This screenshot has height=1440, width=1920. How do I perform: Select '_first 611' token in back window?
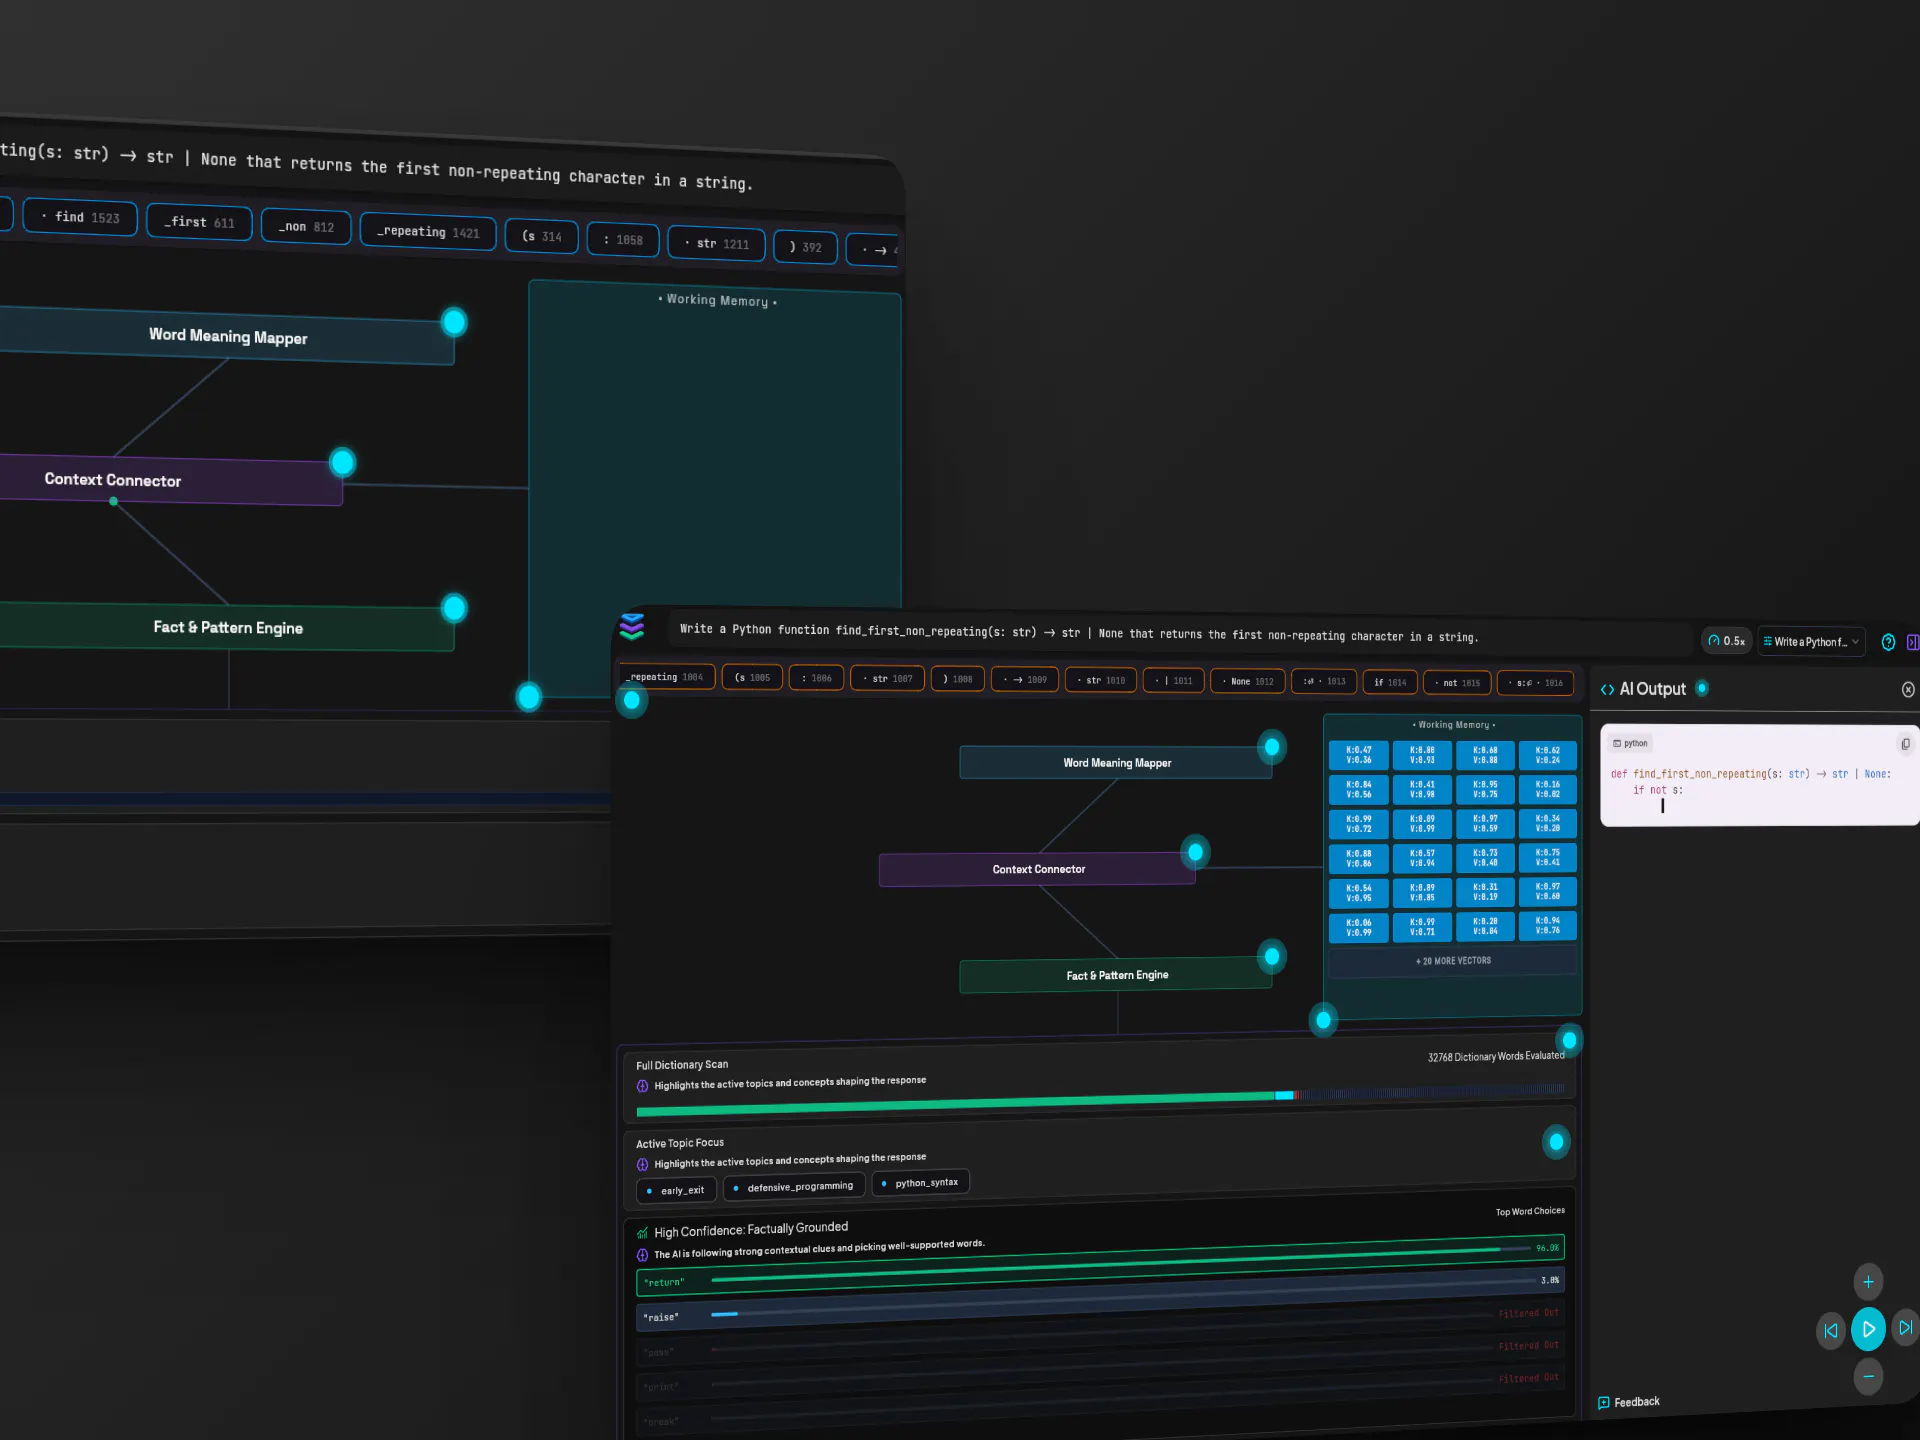(x=199, y=222)
